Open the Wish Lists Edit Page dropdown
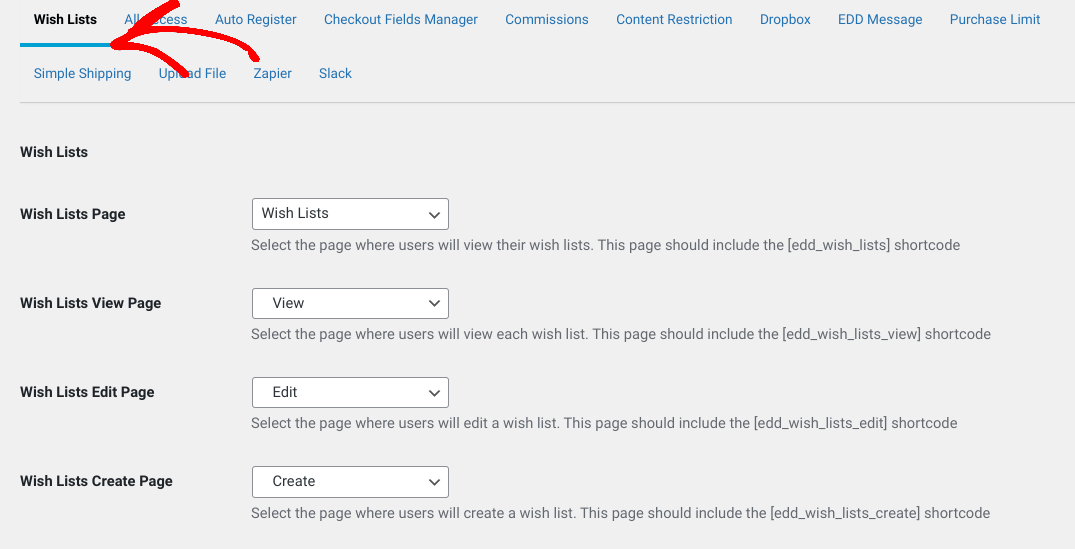The width and height of the screenshot is (1075, 549). click(350, 392)
